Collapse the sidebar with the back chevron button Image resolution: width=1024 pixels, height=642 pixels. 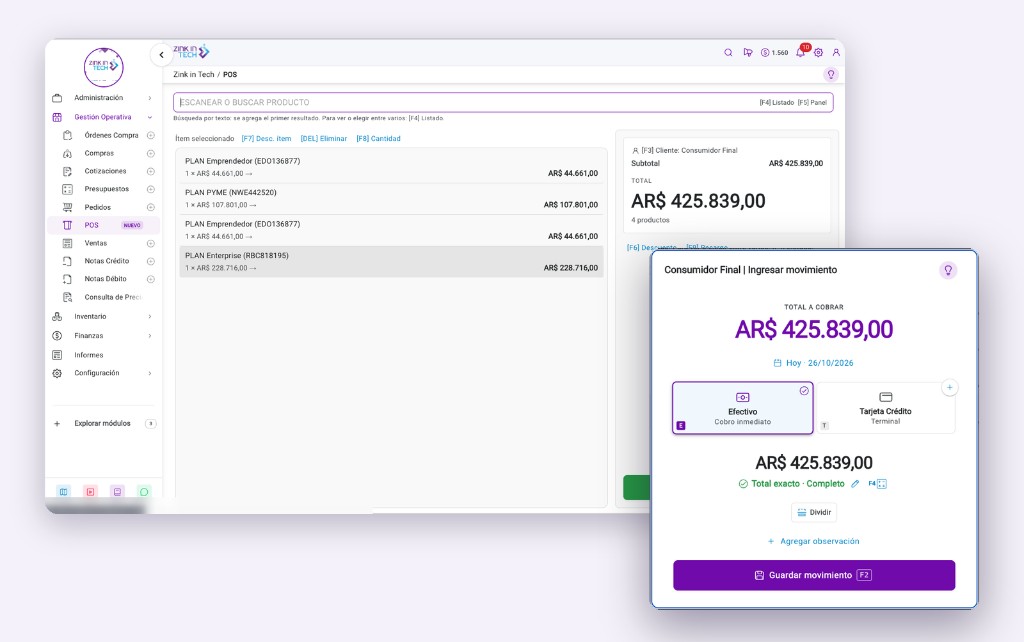161,55
